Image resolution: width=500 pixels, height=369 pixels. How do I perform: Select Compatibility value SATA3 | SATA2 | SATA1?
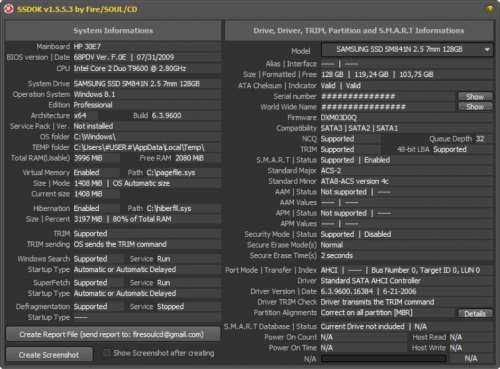pyautogui.click(x=359, y=128)
